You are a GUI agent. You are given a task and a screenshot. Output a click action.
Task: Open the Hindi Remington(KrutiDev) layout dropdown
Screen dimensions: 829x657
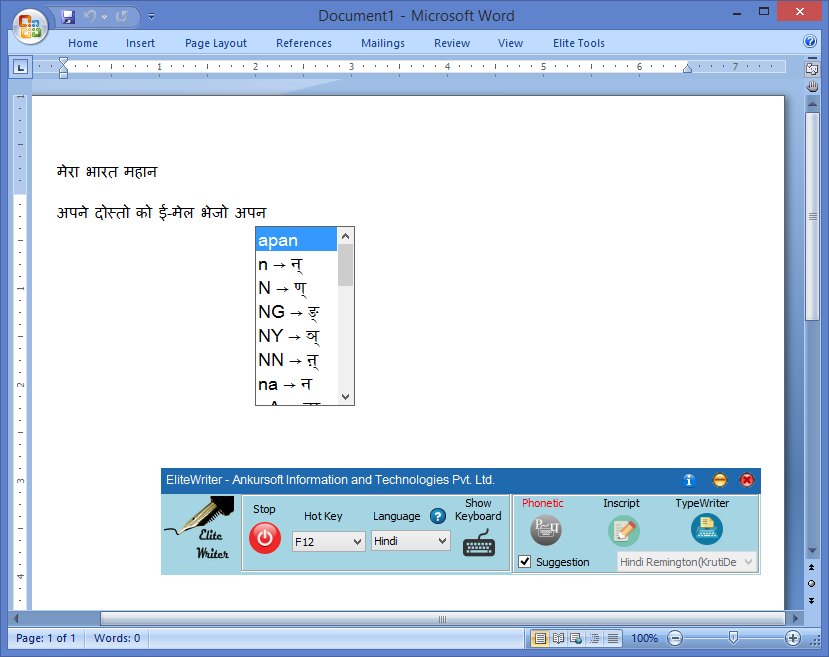(x=686, y=562)
